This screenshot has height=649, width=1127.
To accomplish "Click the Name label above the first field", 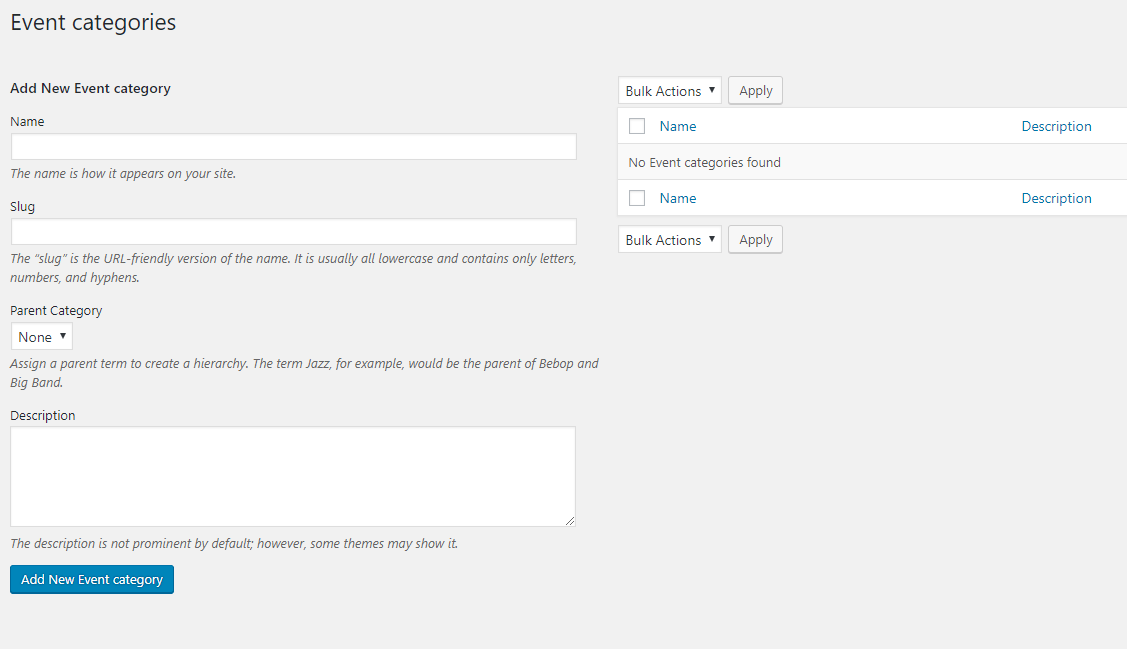I will click(27, 121).
